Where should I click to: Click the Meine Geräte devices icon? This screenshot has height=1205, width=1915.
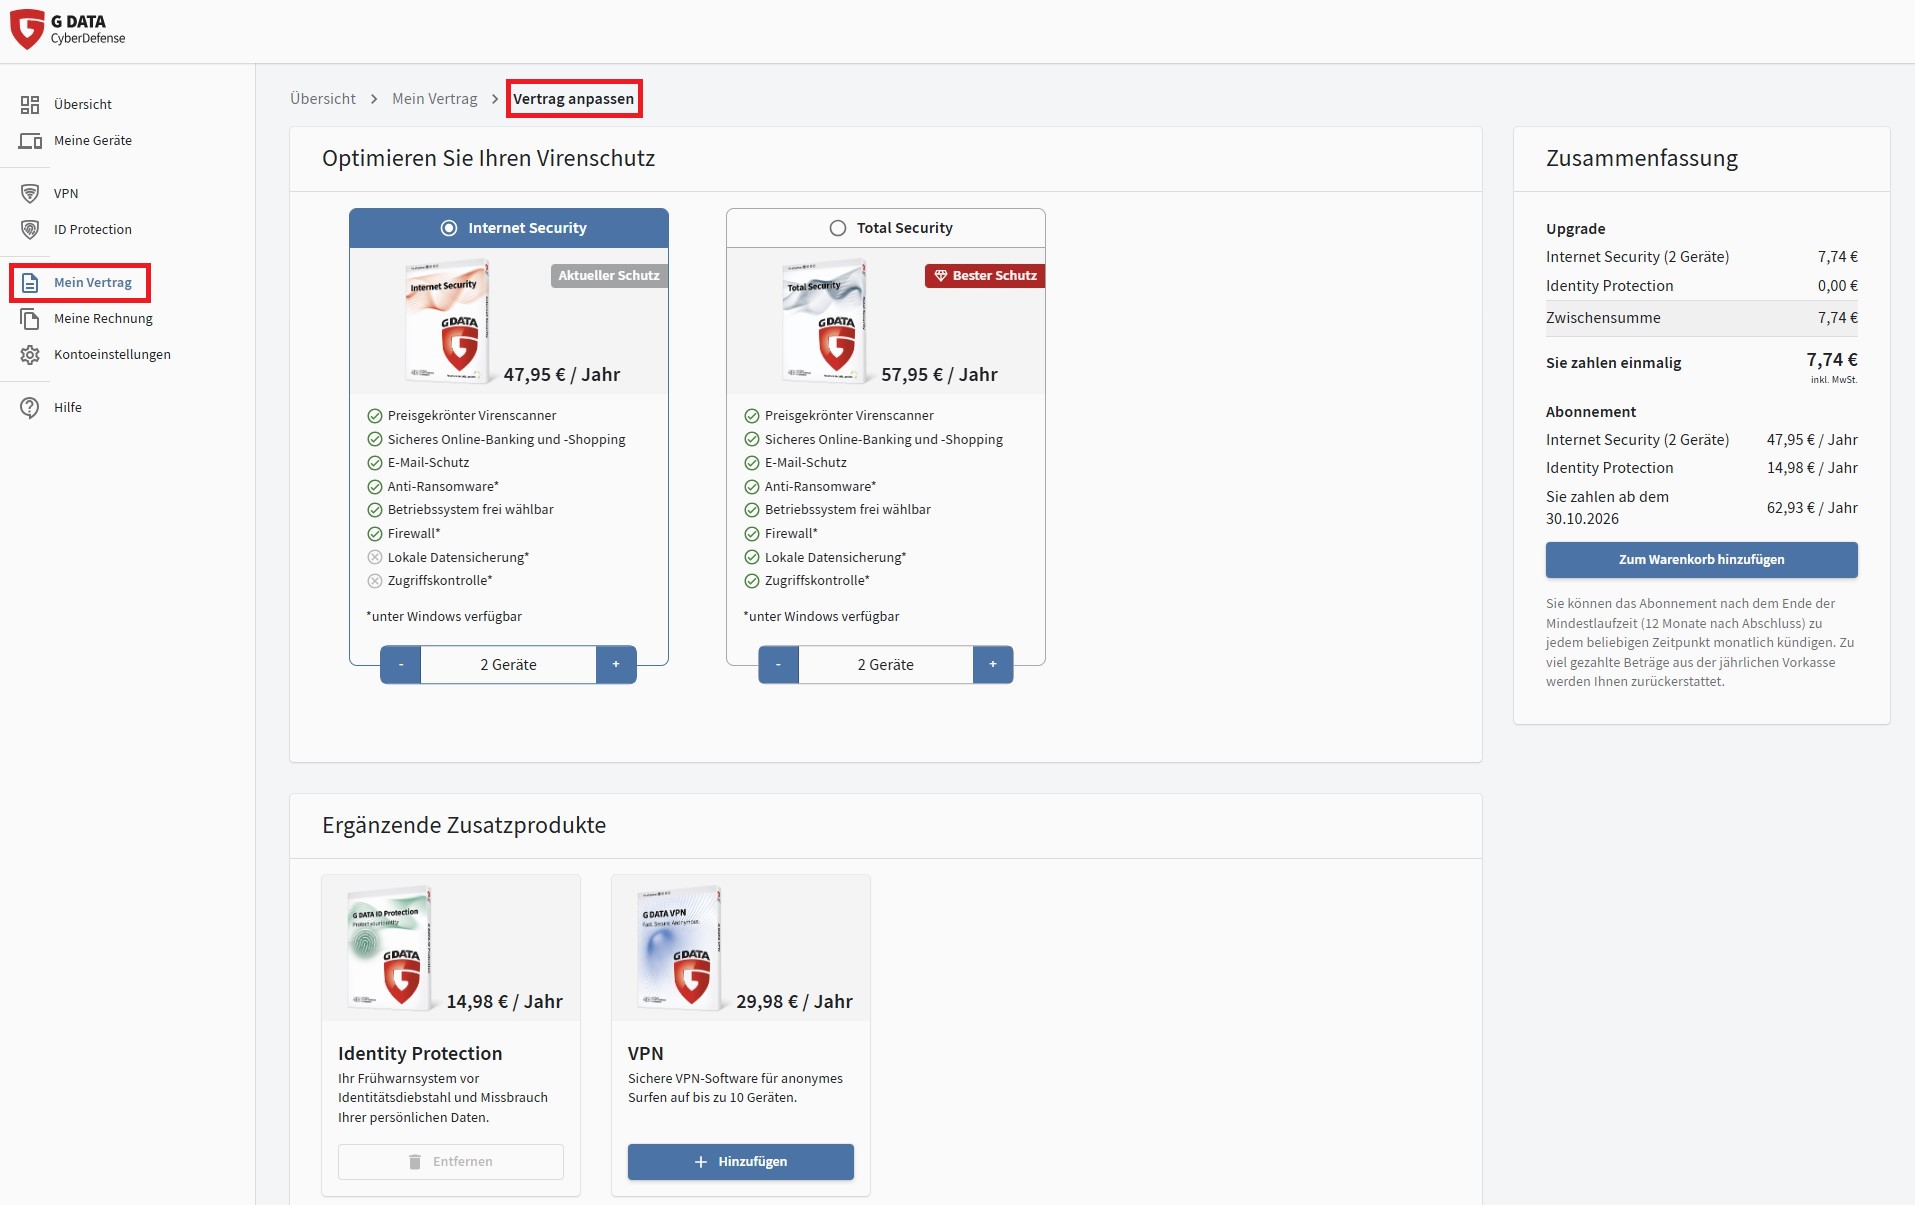tap(30, 141)
